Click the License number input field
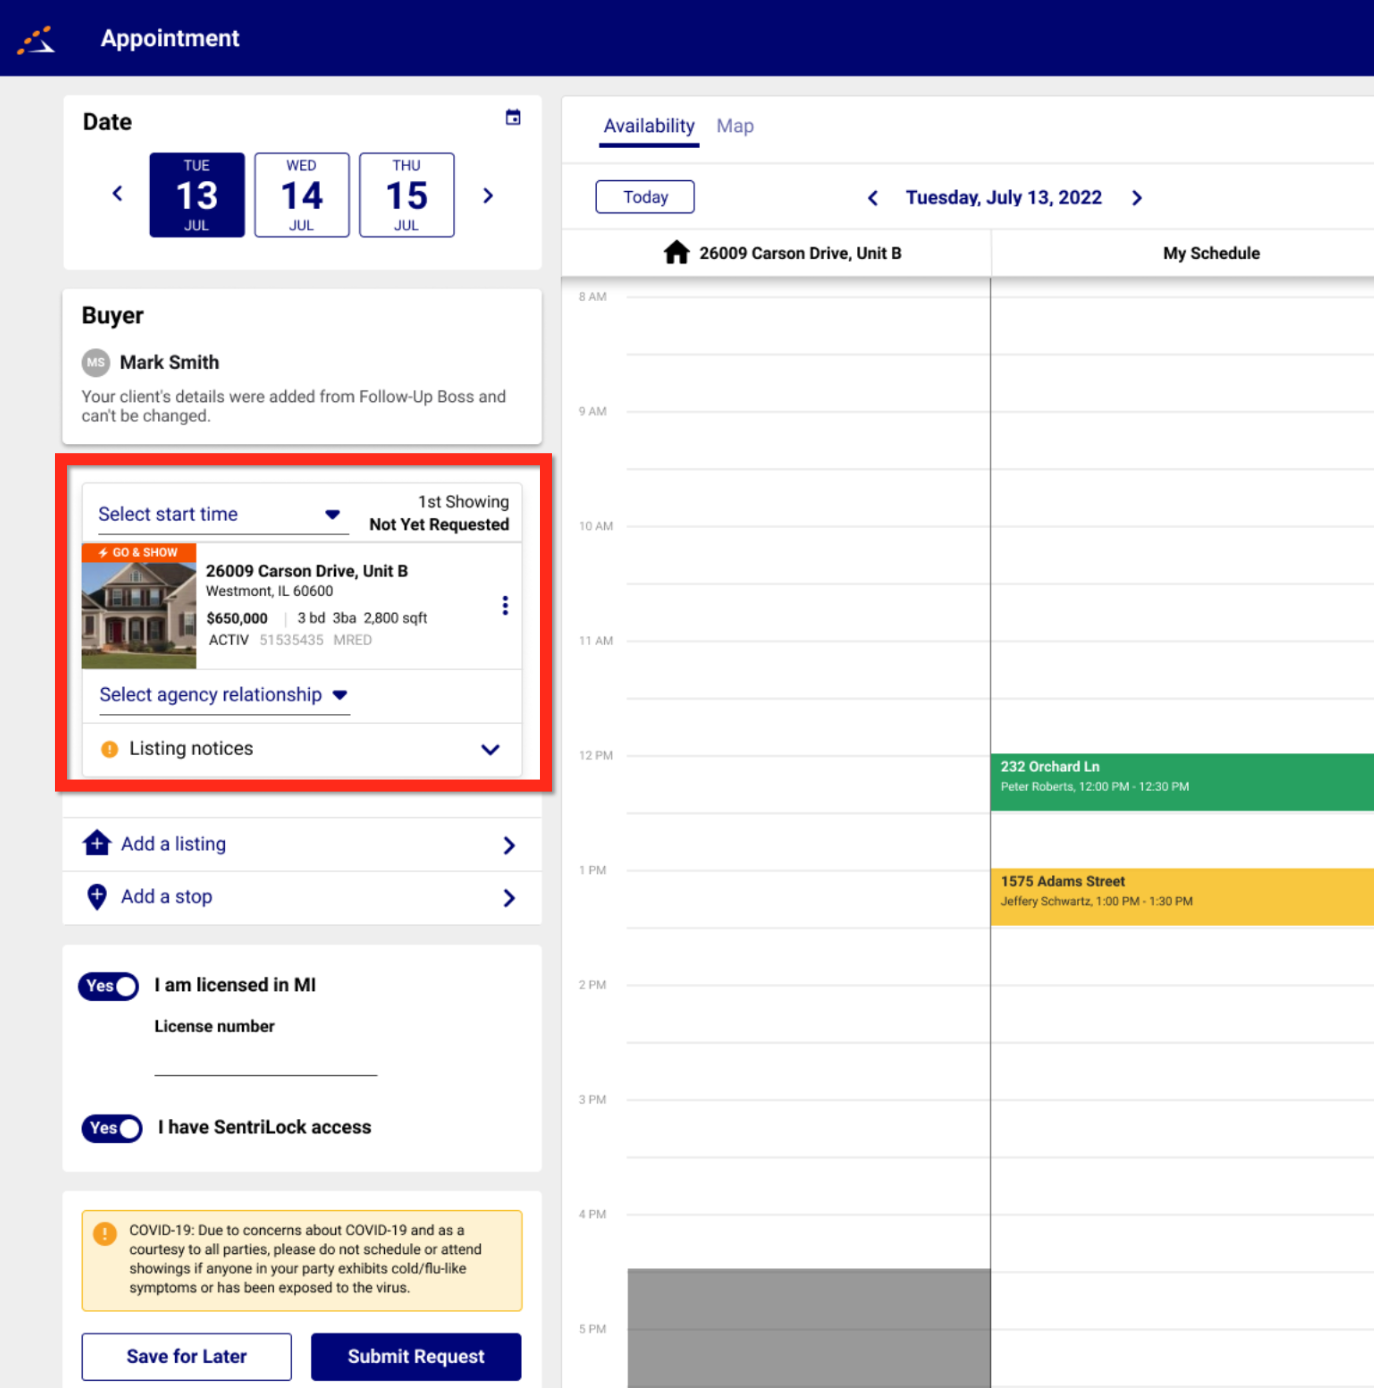This screenshot has height=1388, width=1374. coord(265,1060)
